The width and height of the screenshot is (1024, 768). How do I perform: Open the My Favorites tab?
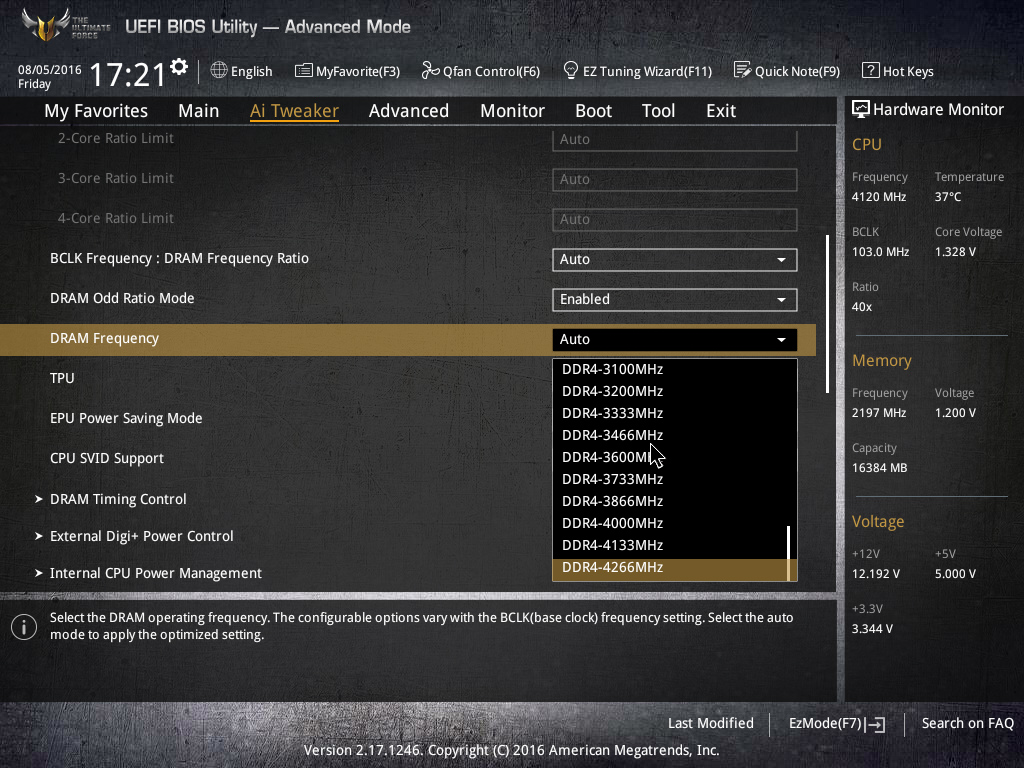(x=96, y=111)
